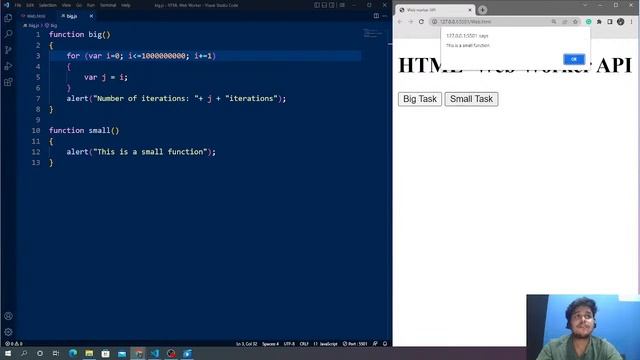
Task: Click the editor minimap
Action: (373, 33)
